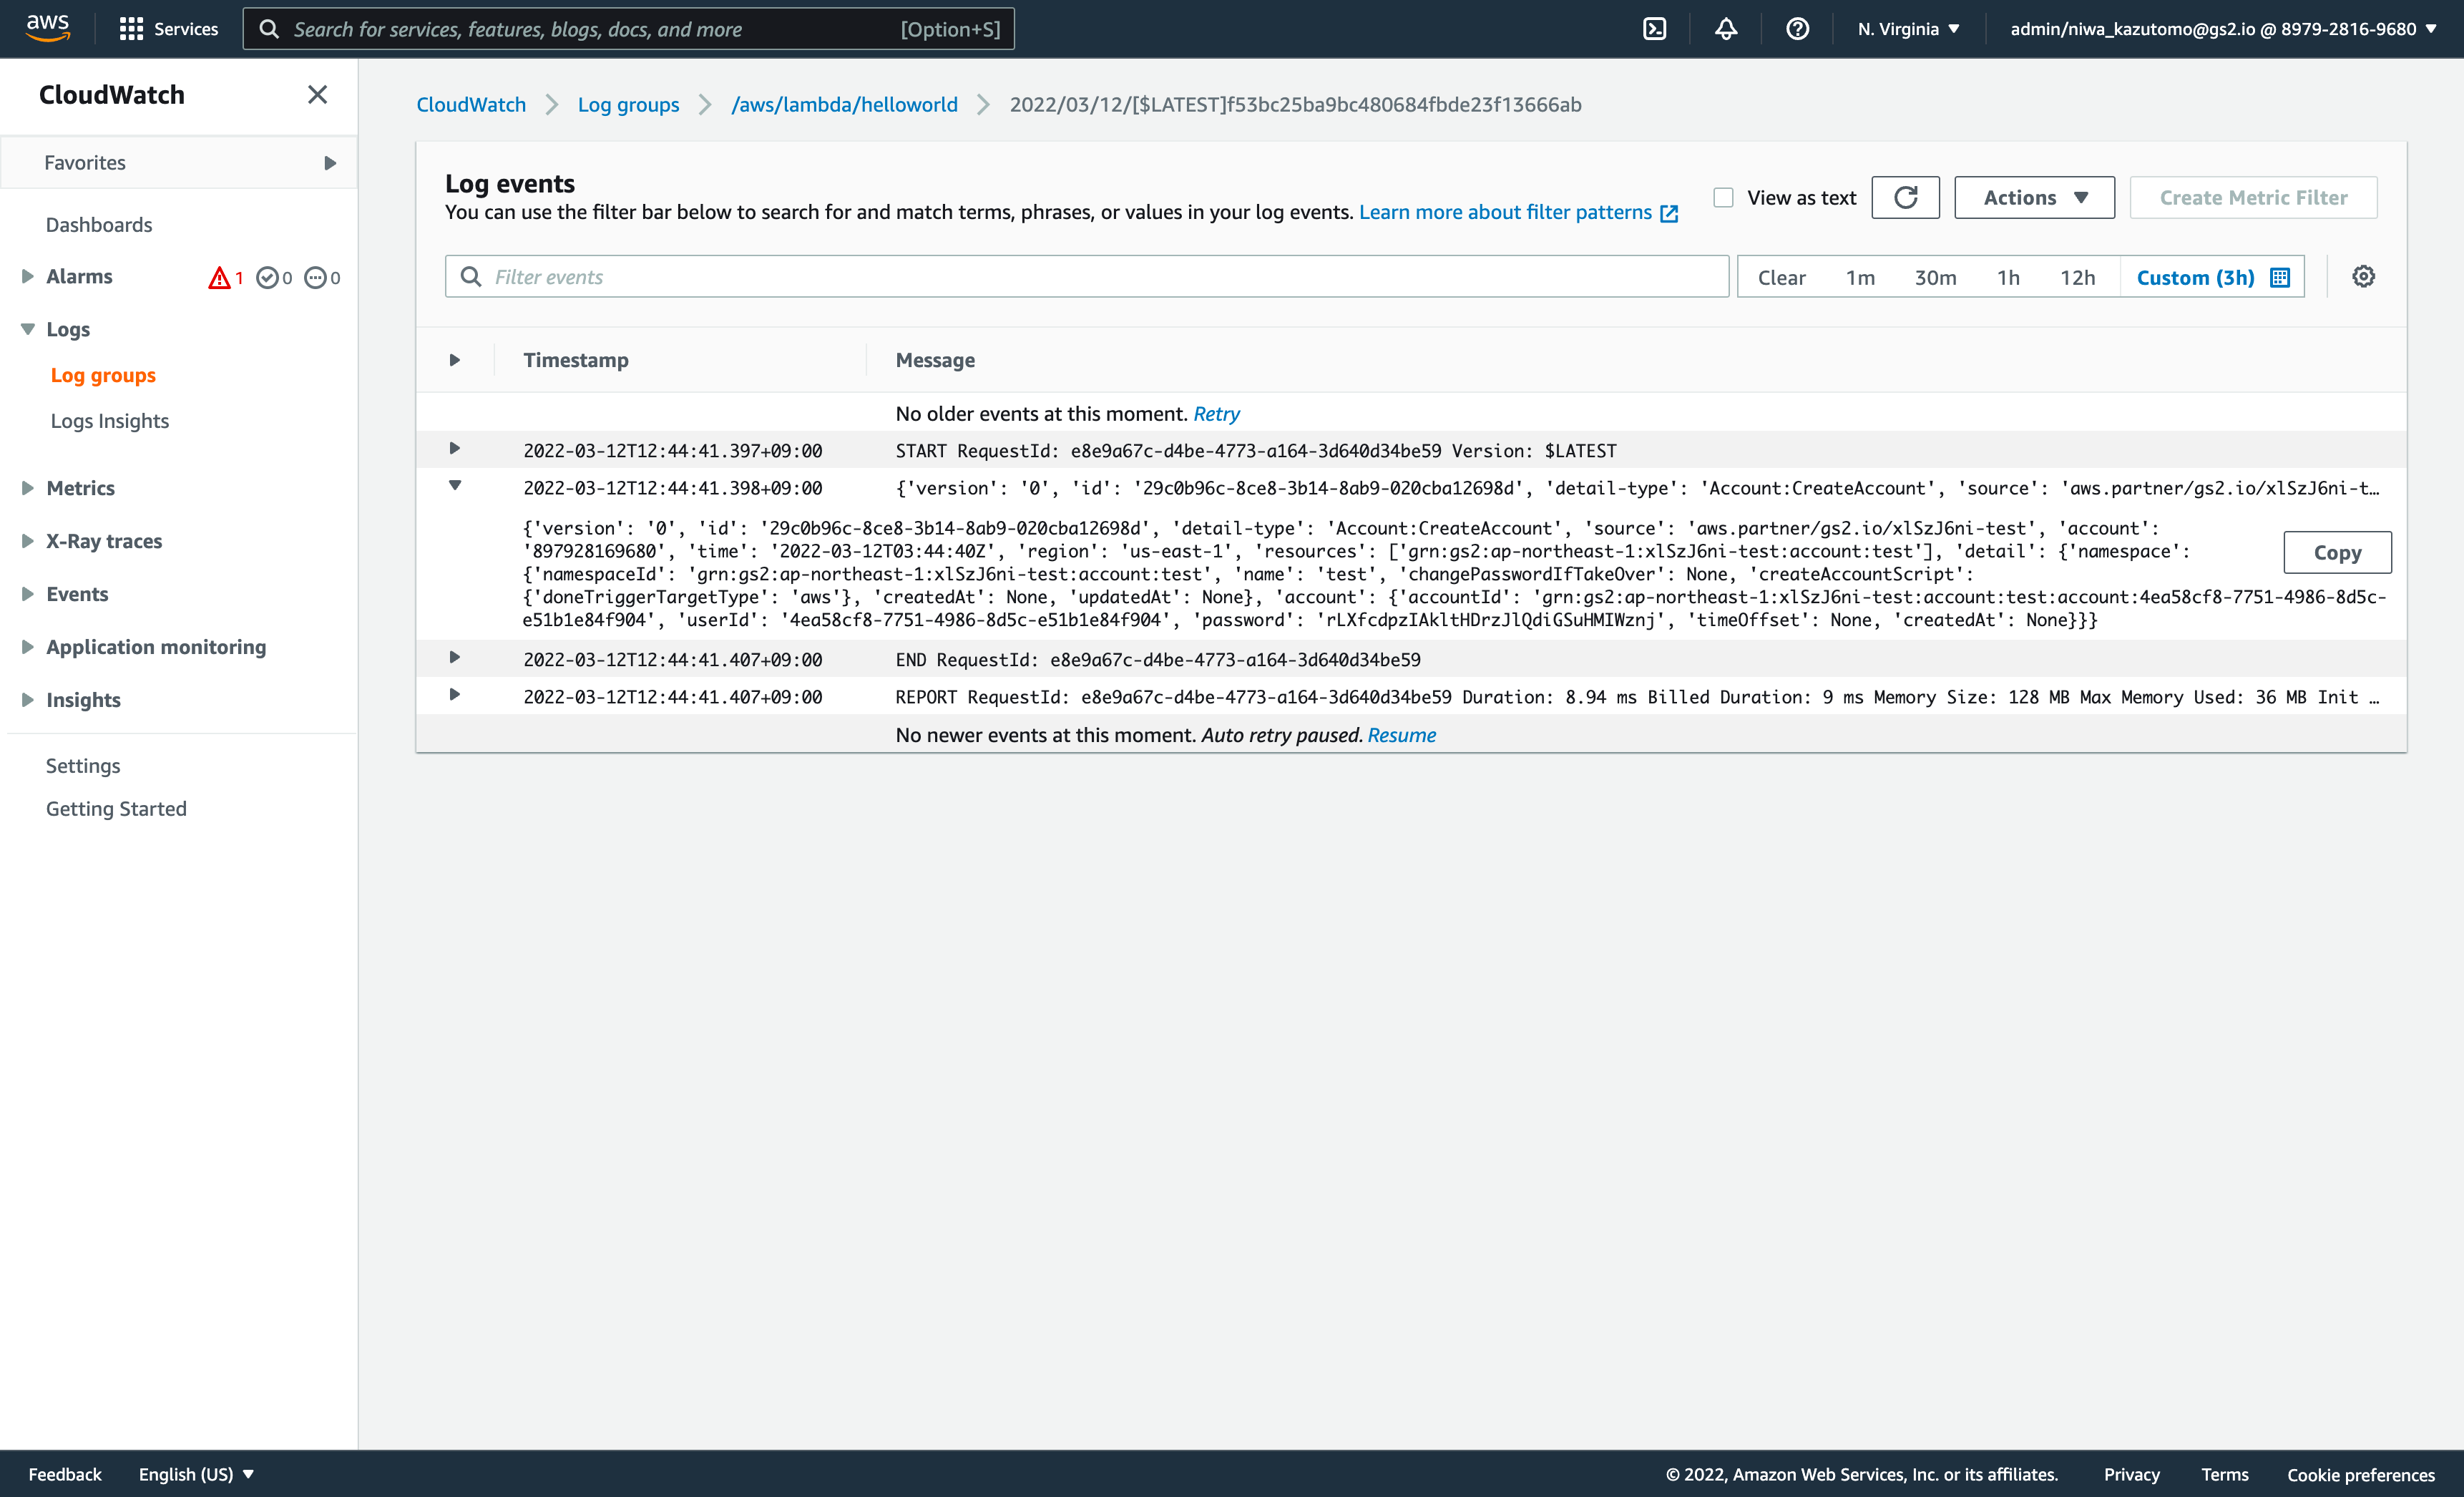Image resolution: width=2464 pixels, height=1497 pixels.
Task: Expand the Application monitoring section
Action: click(27, 647)
